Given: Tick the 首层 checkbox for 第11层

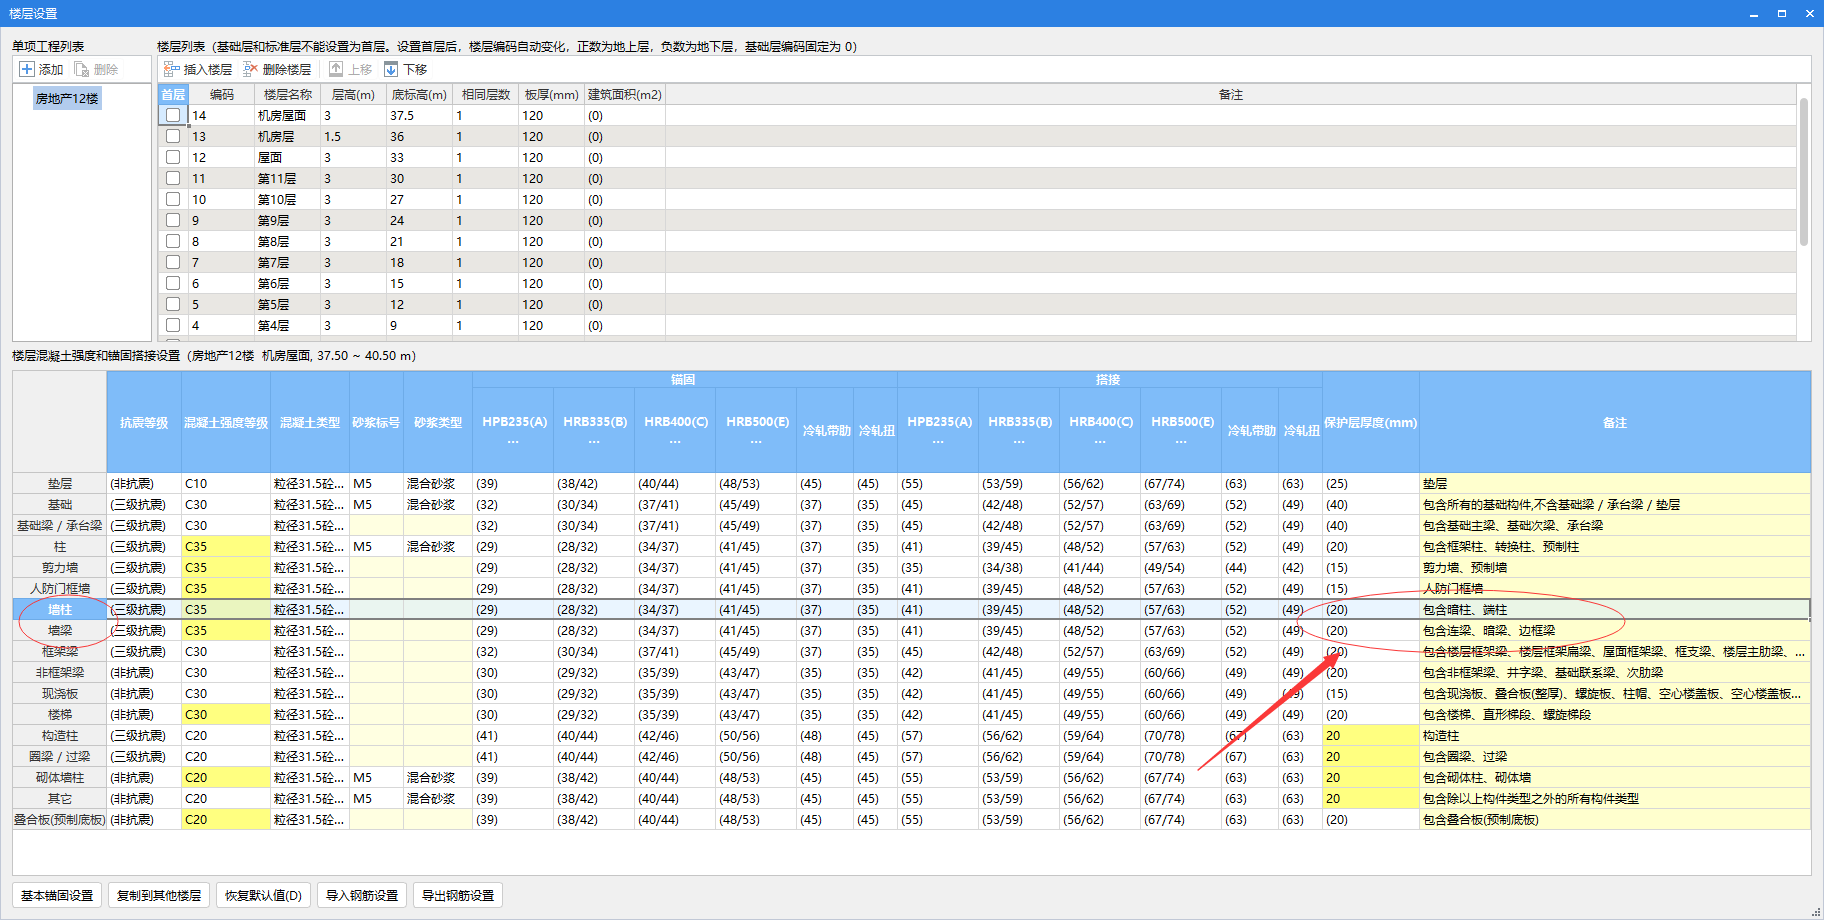Looking at the screenshot, I should point(173,178).
